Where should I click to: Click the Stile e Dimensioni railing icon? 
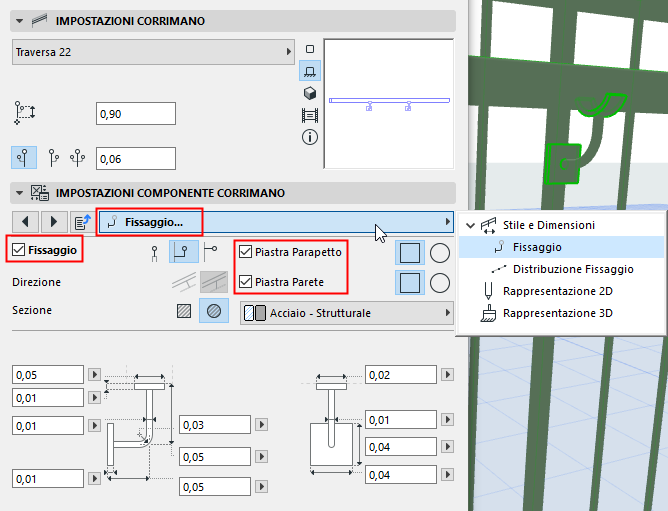[489, 225]
